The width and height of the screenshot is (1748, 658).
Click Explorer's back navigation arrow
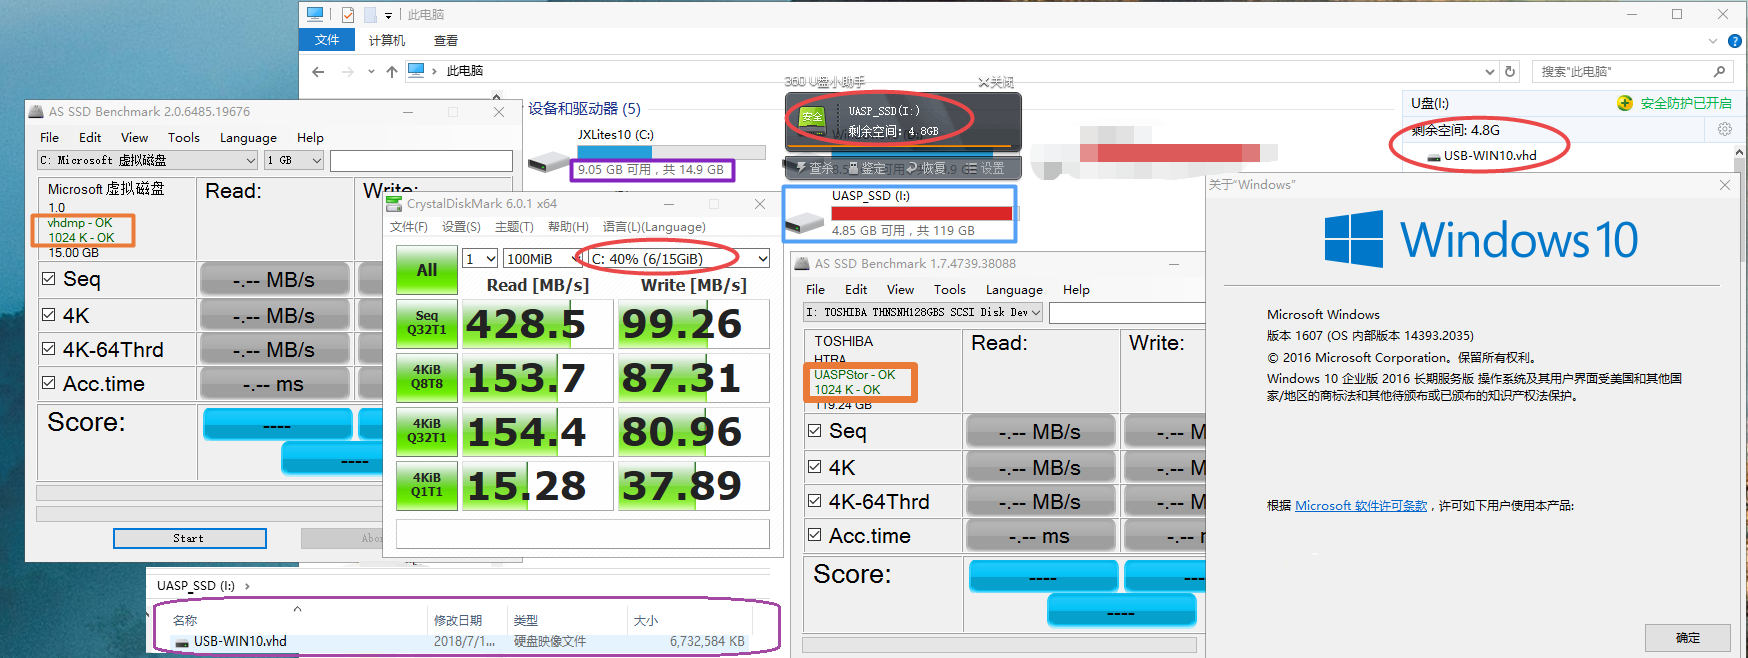[x=318, y=71]
